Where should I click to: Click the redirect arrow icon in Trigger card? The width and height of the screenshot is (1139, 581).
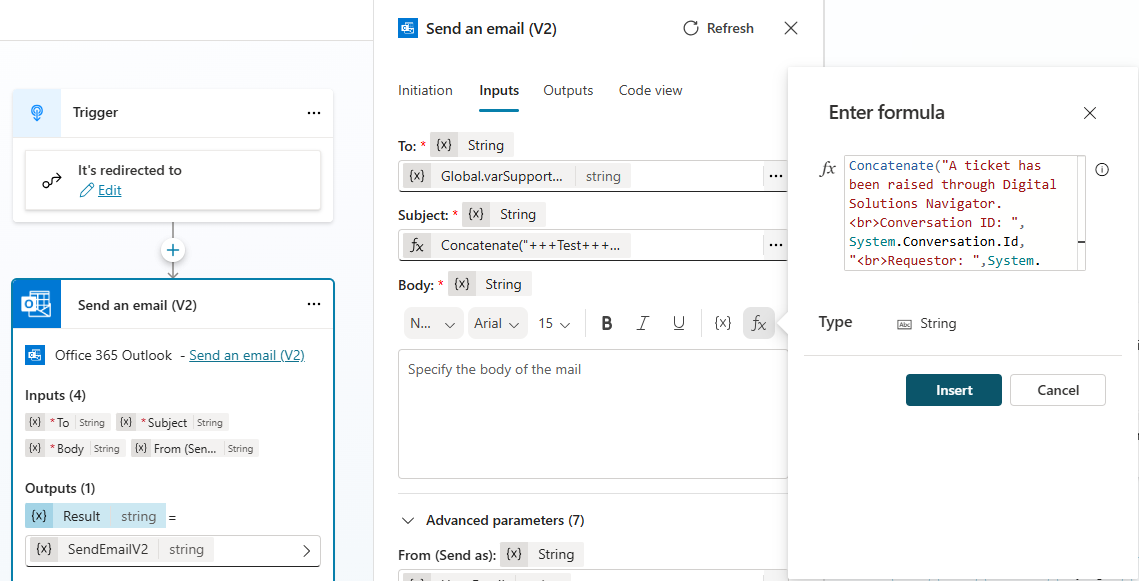tap(52, 181)
